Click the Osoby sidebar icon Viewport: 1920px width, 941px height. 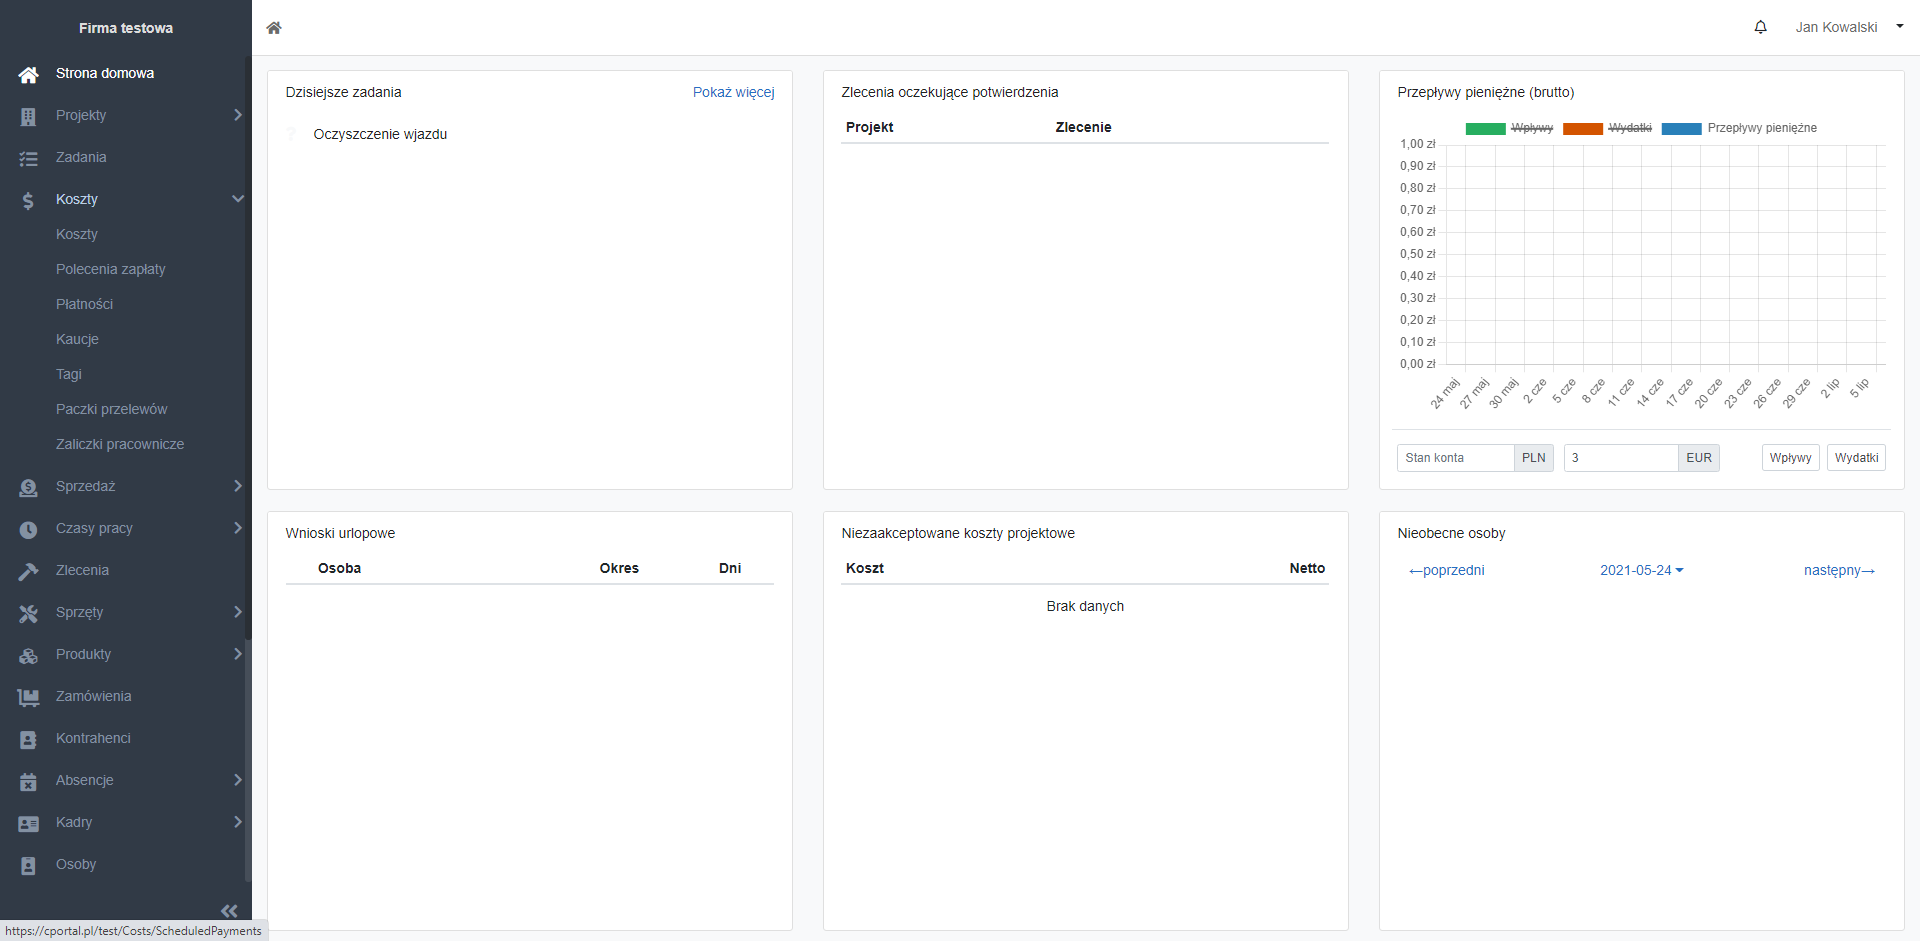[28, 865]
